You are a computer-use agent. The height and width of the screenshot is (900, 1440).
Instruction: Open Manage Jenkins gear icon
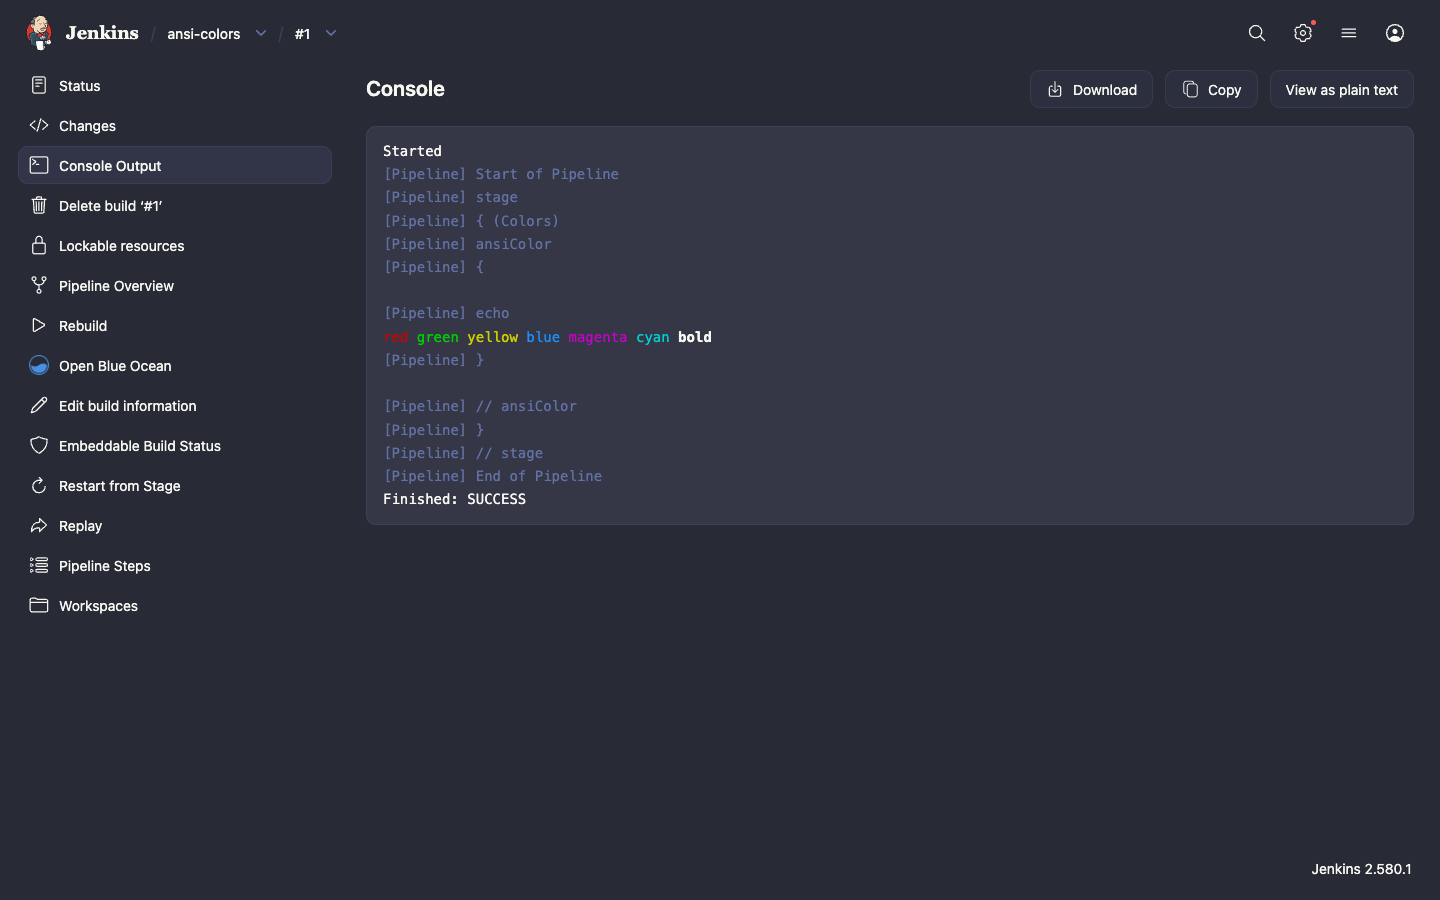(1303, 33)
